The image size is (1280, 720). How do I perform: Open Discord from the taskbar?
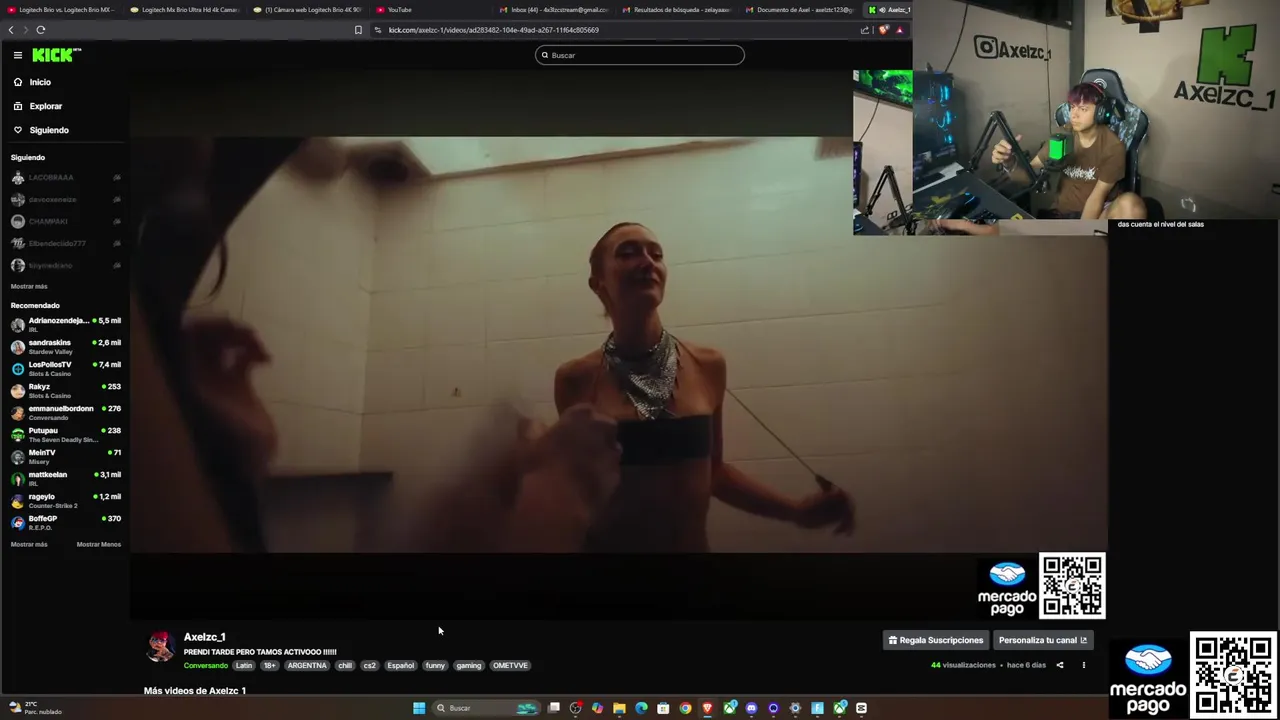[x=751, y=708]
